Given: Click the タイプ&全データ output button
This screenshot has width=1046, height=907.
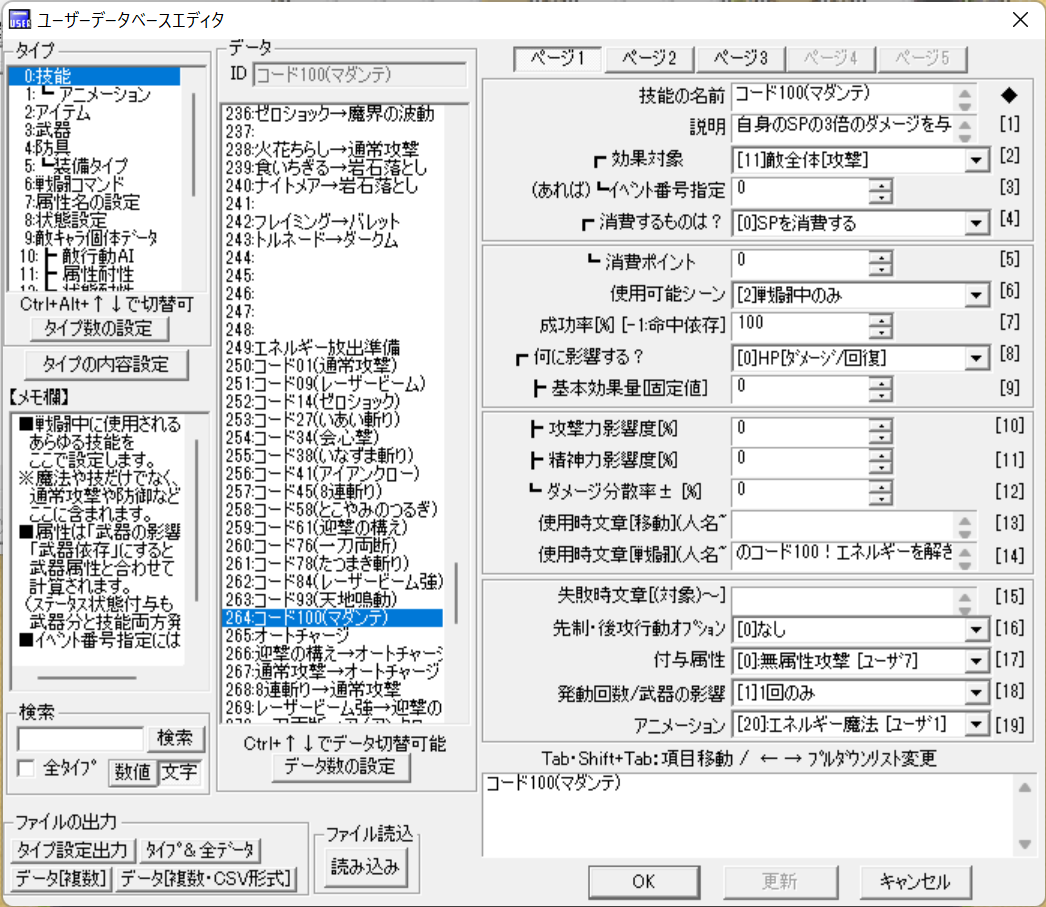Looking at the screenshot, I should click(x=199, y=850).
